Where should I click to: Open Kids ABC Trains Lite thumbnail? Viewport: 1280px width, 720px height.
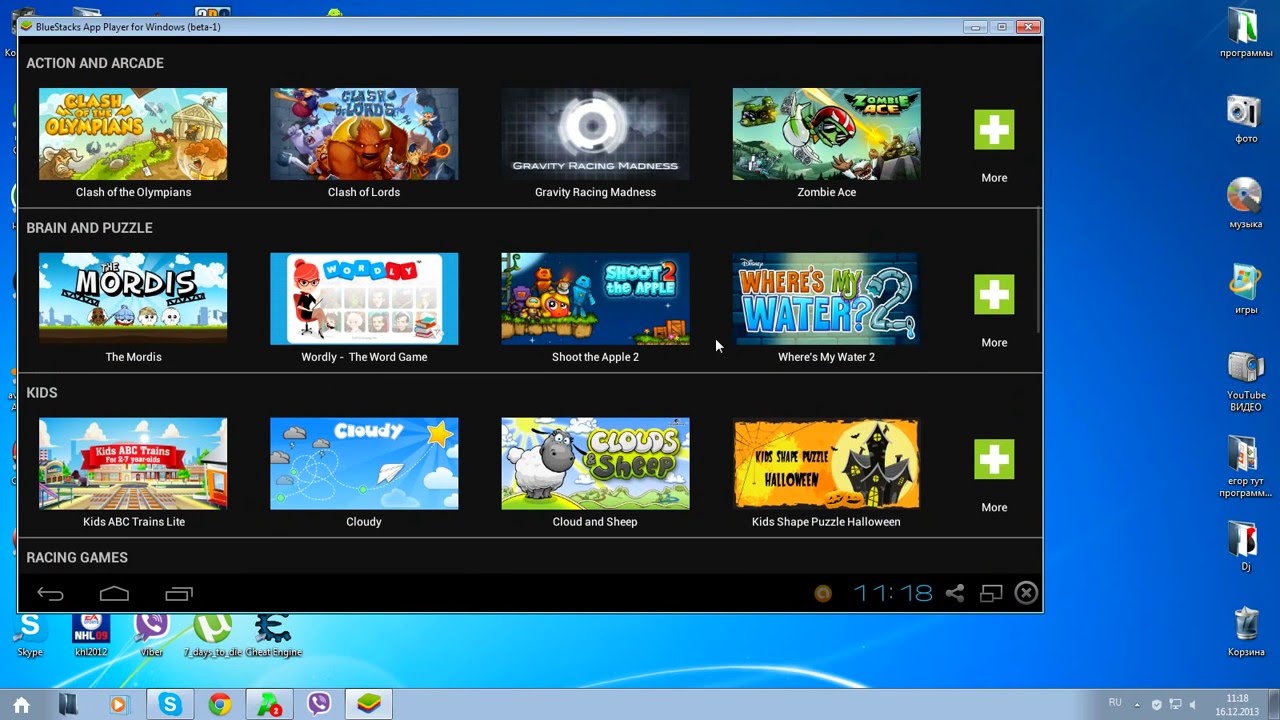[133, 464]
